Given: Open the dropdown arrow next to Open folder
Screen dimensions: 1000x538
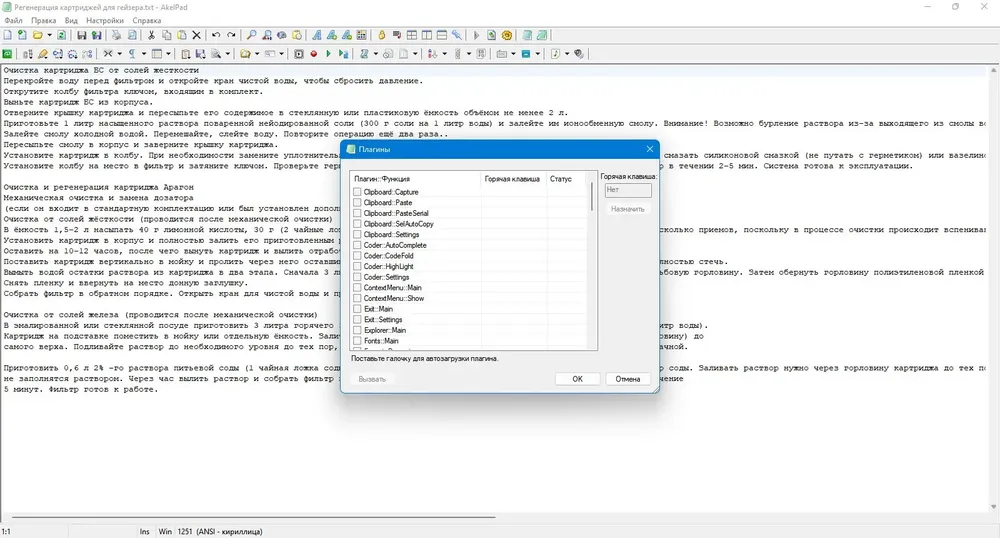Looking at the screenshot, I should [49, 36].
